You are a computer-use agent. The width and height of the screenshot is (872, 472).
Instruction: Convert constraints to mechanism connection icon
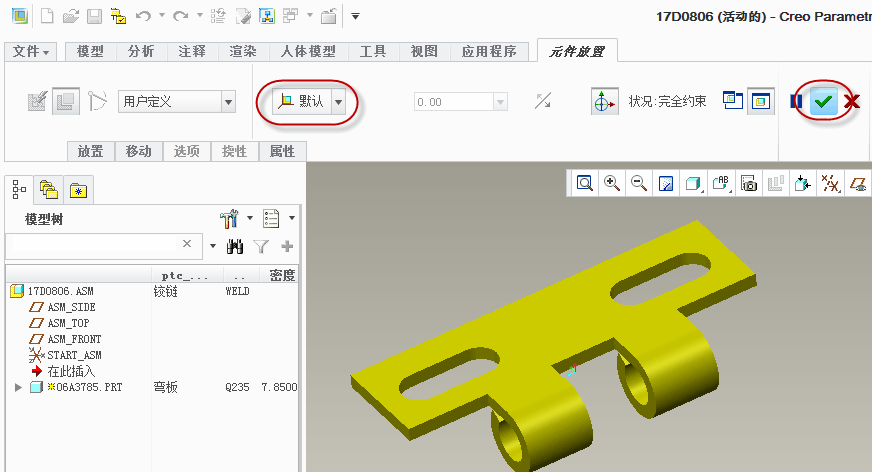(97, 101)
